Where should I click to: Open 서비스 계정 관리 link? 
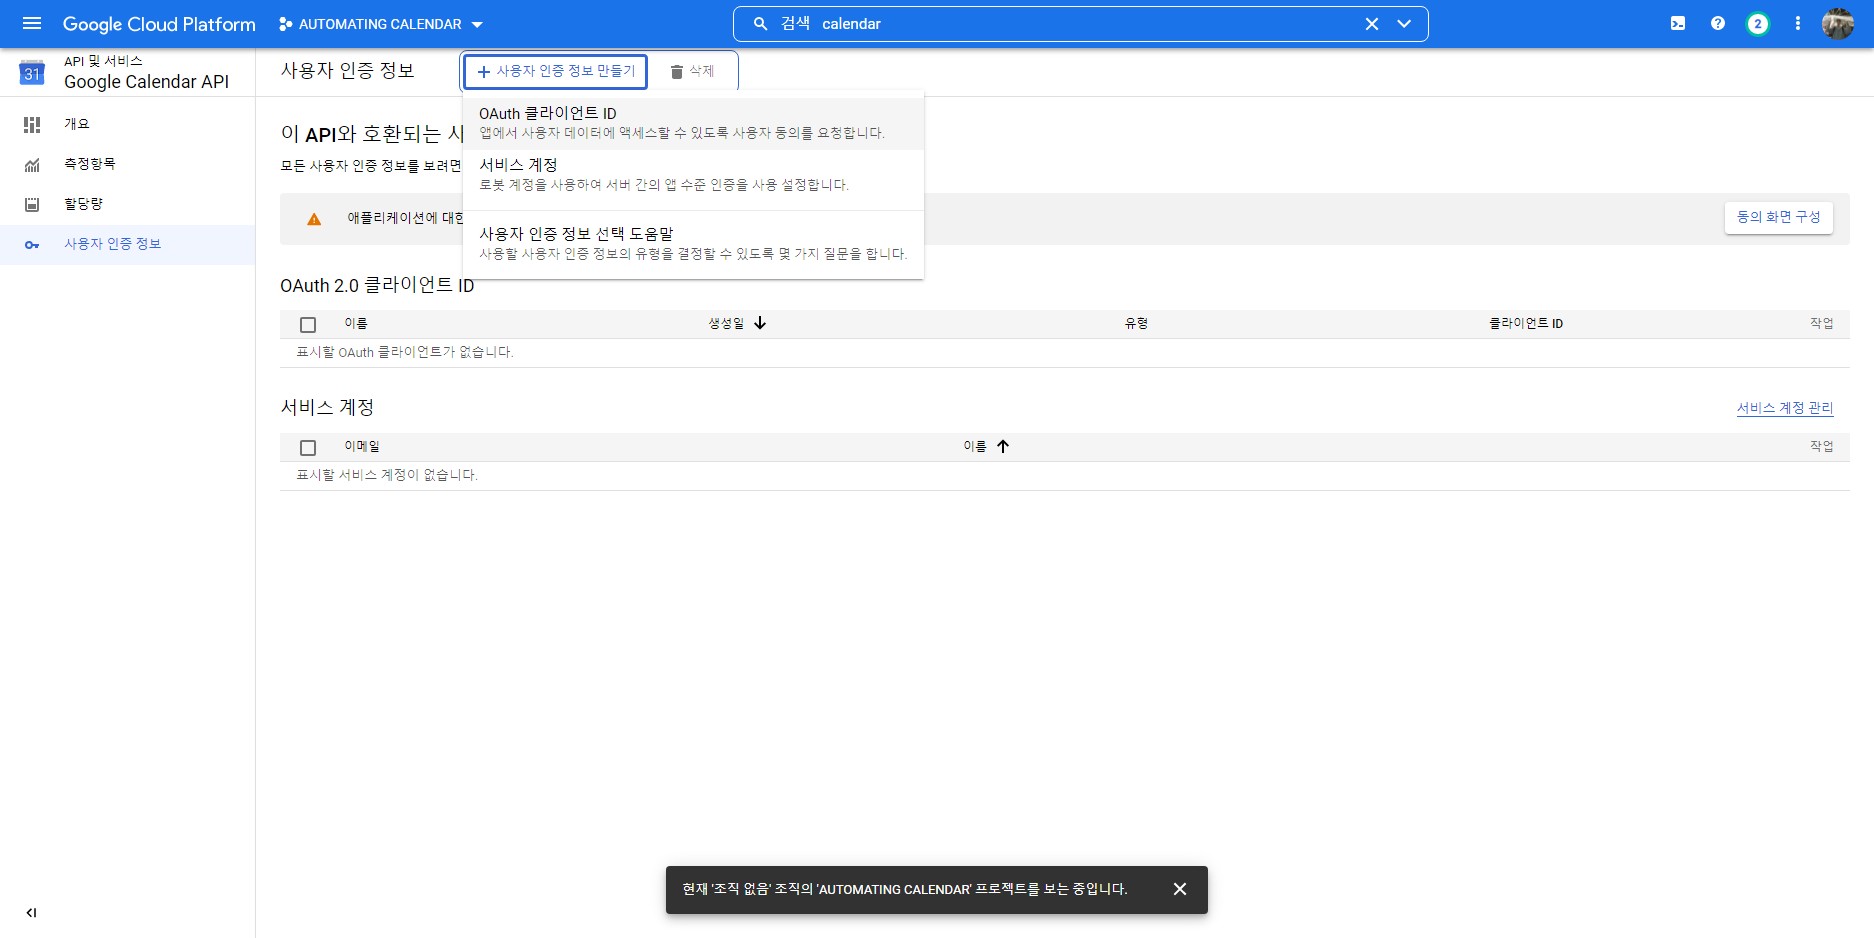1785,408
